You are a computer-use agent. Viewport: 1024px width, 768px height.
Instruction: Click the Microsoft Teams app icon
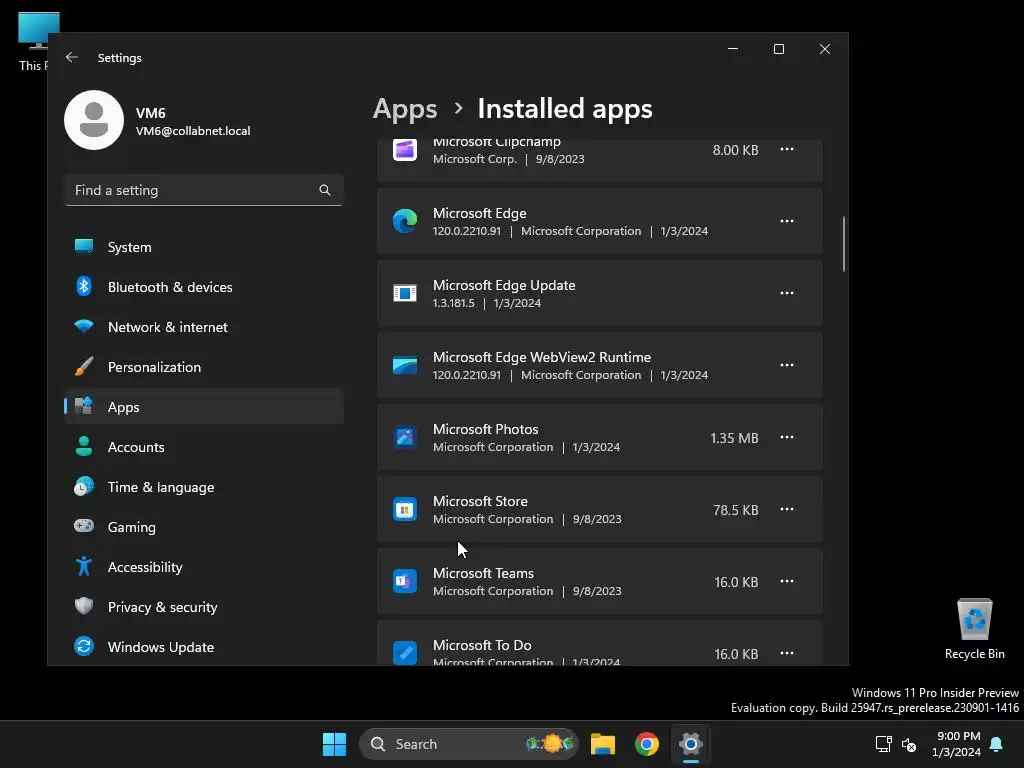point(405,581)
